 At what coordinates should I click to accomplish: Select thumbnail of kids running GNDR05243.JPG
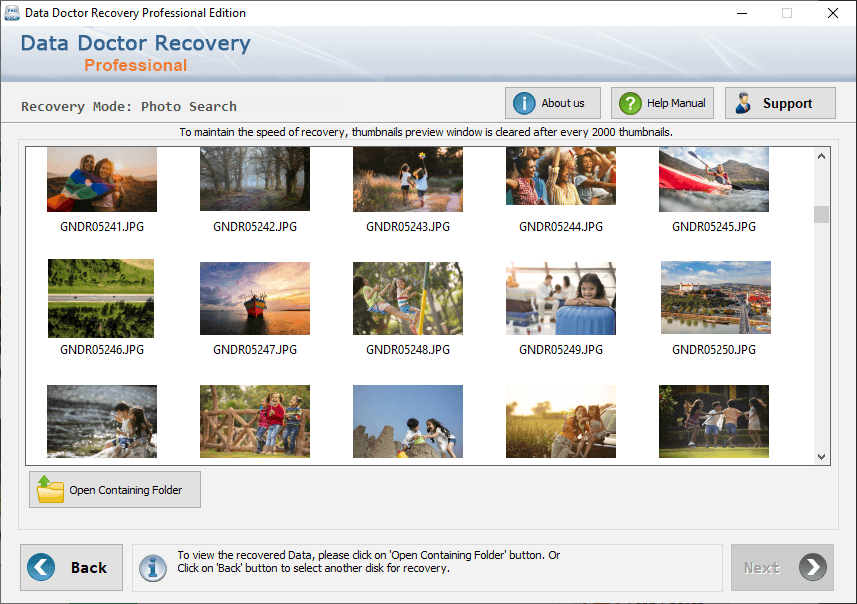408,179
